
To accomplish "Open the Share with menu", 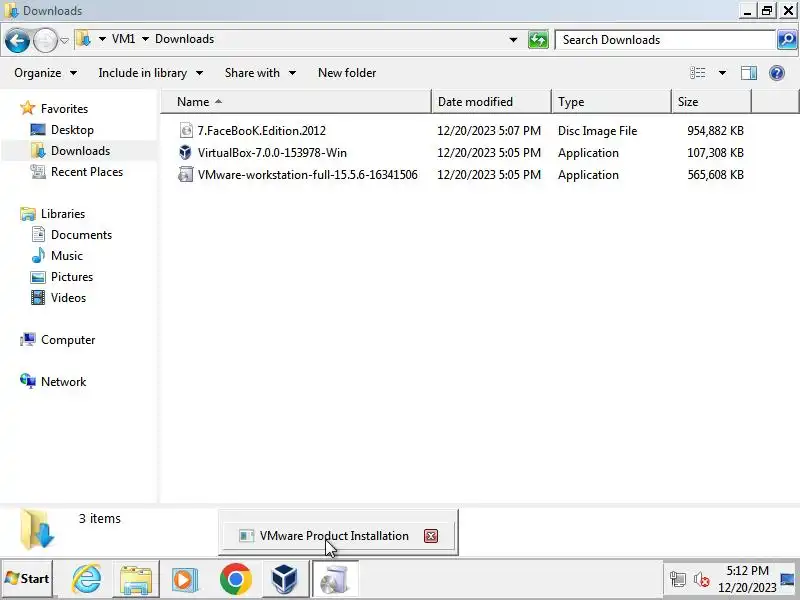I will [x=260, y=73].
